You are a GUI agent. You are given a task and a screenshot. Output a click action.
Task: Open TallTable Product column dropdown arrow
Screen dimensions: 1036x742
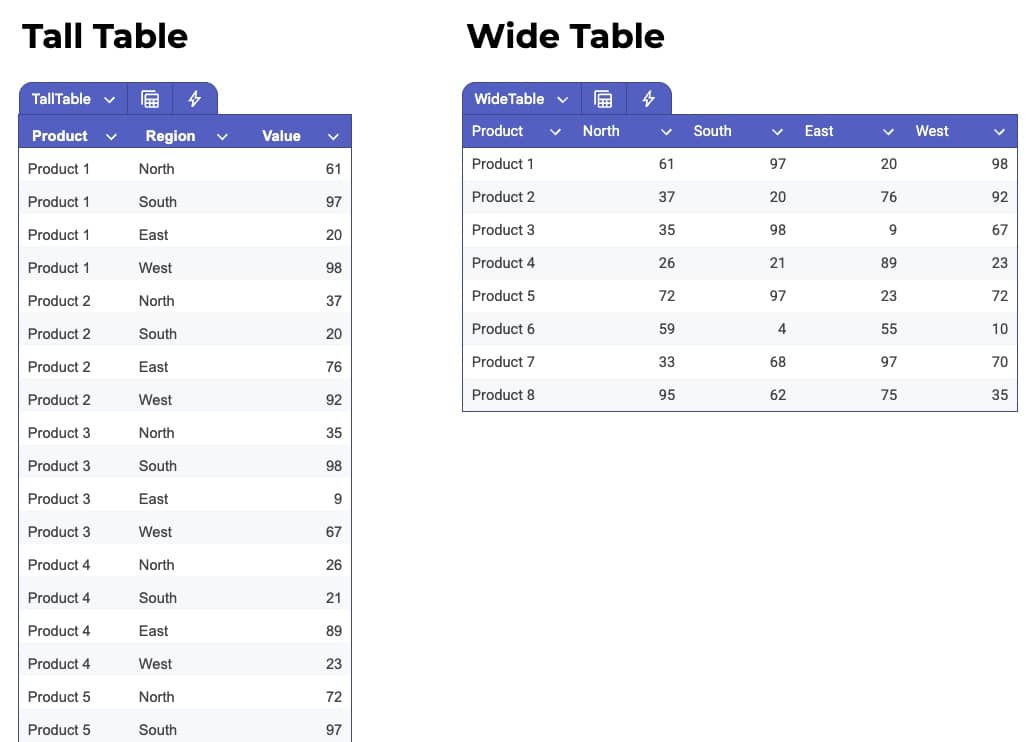(x=112, y=137)
